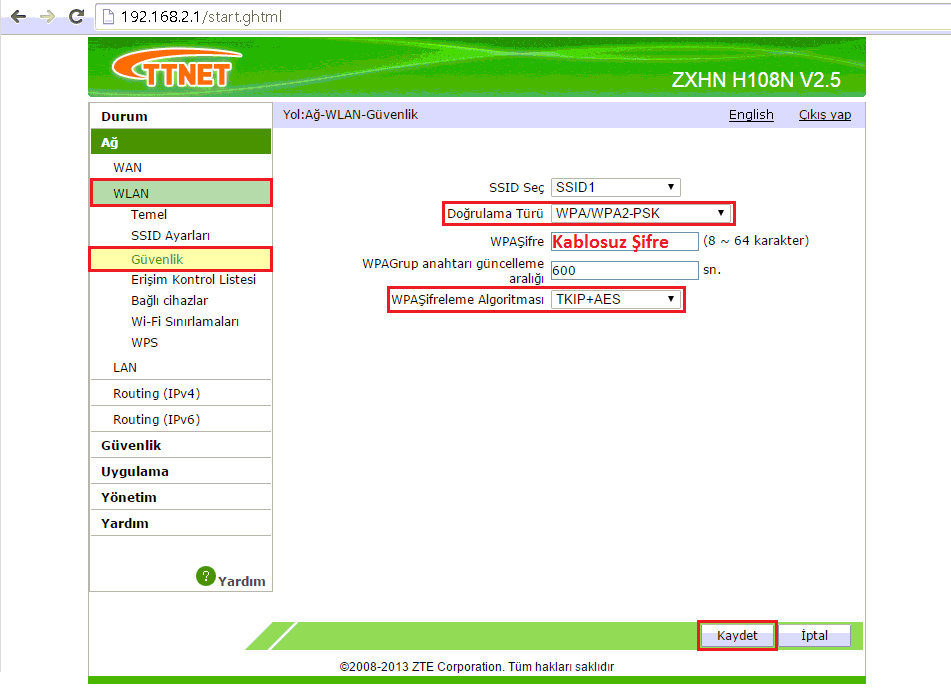Click the WPAŞifre password input field
951x693 pixels.
(624, 240)
